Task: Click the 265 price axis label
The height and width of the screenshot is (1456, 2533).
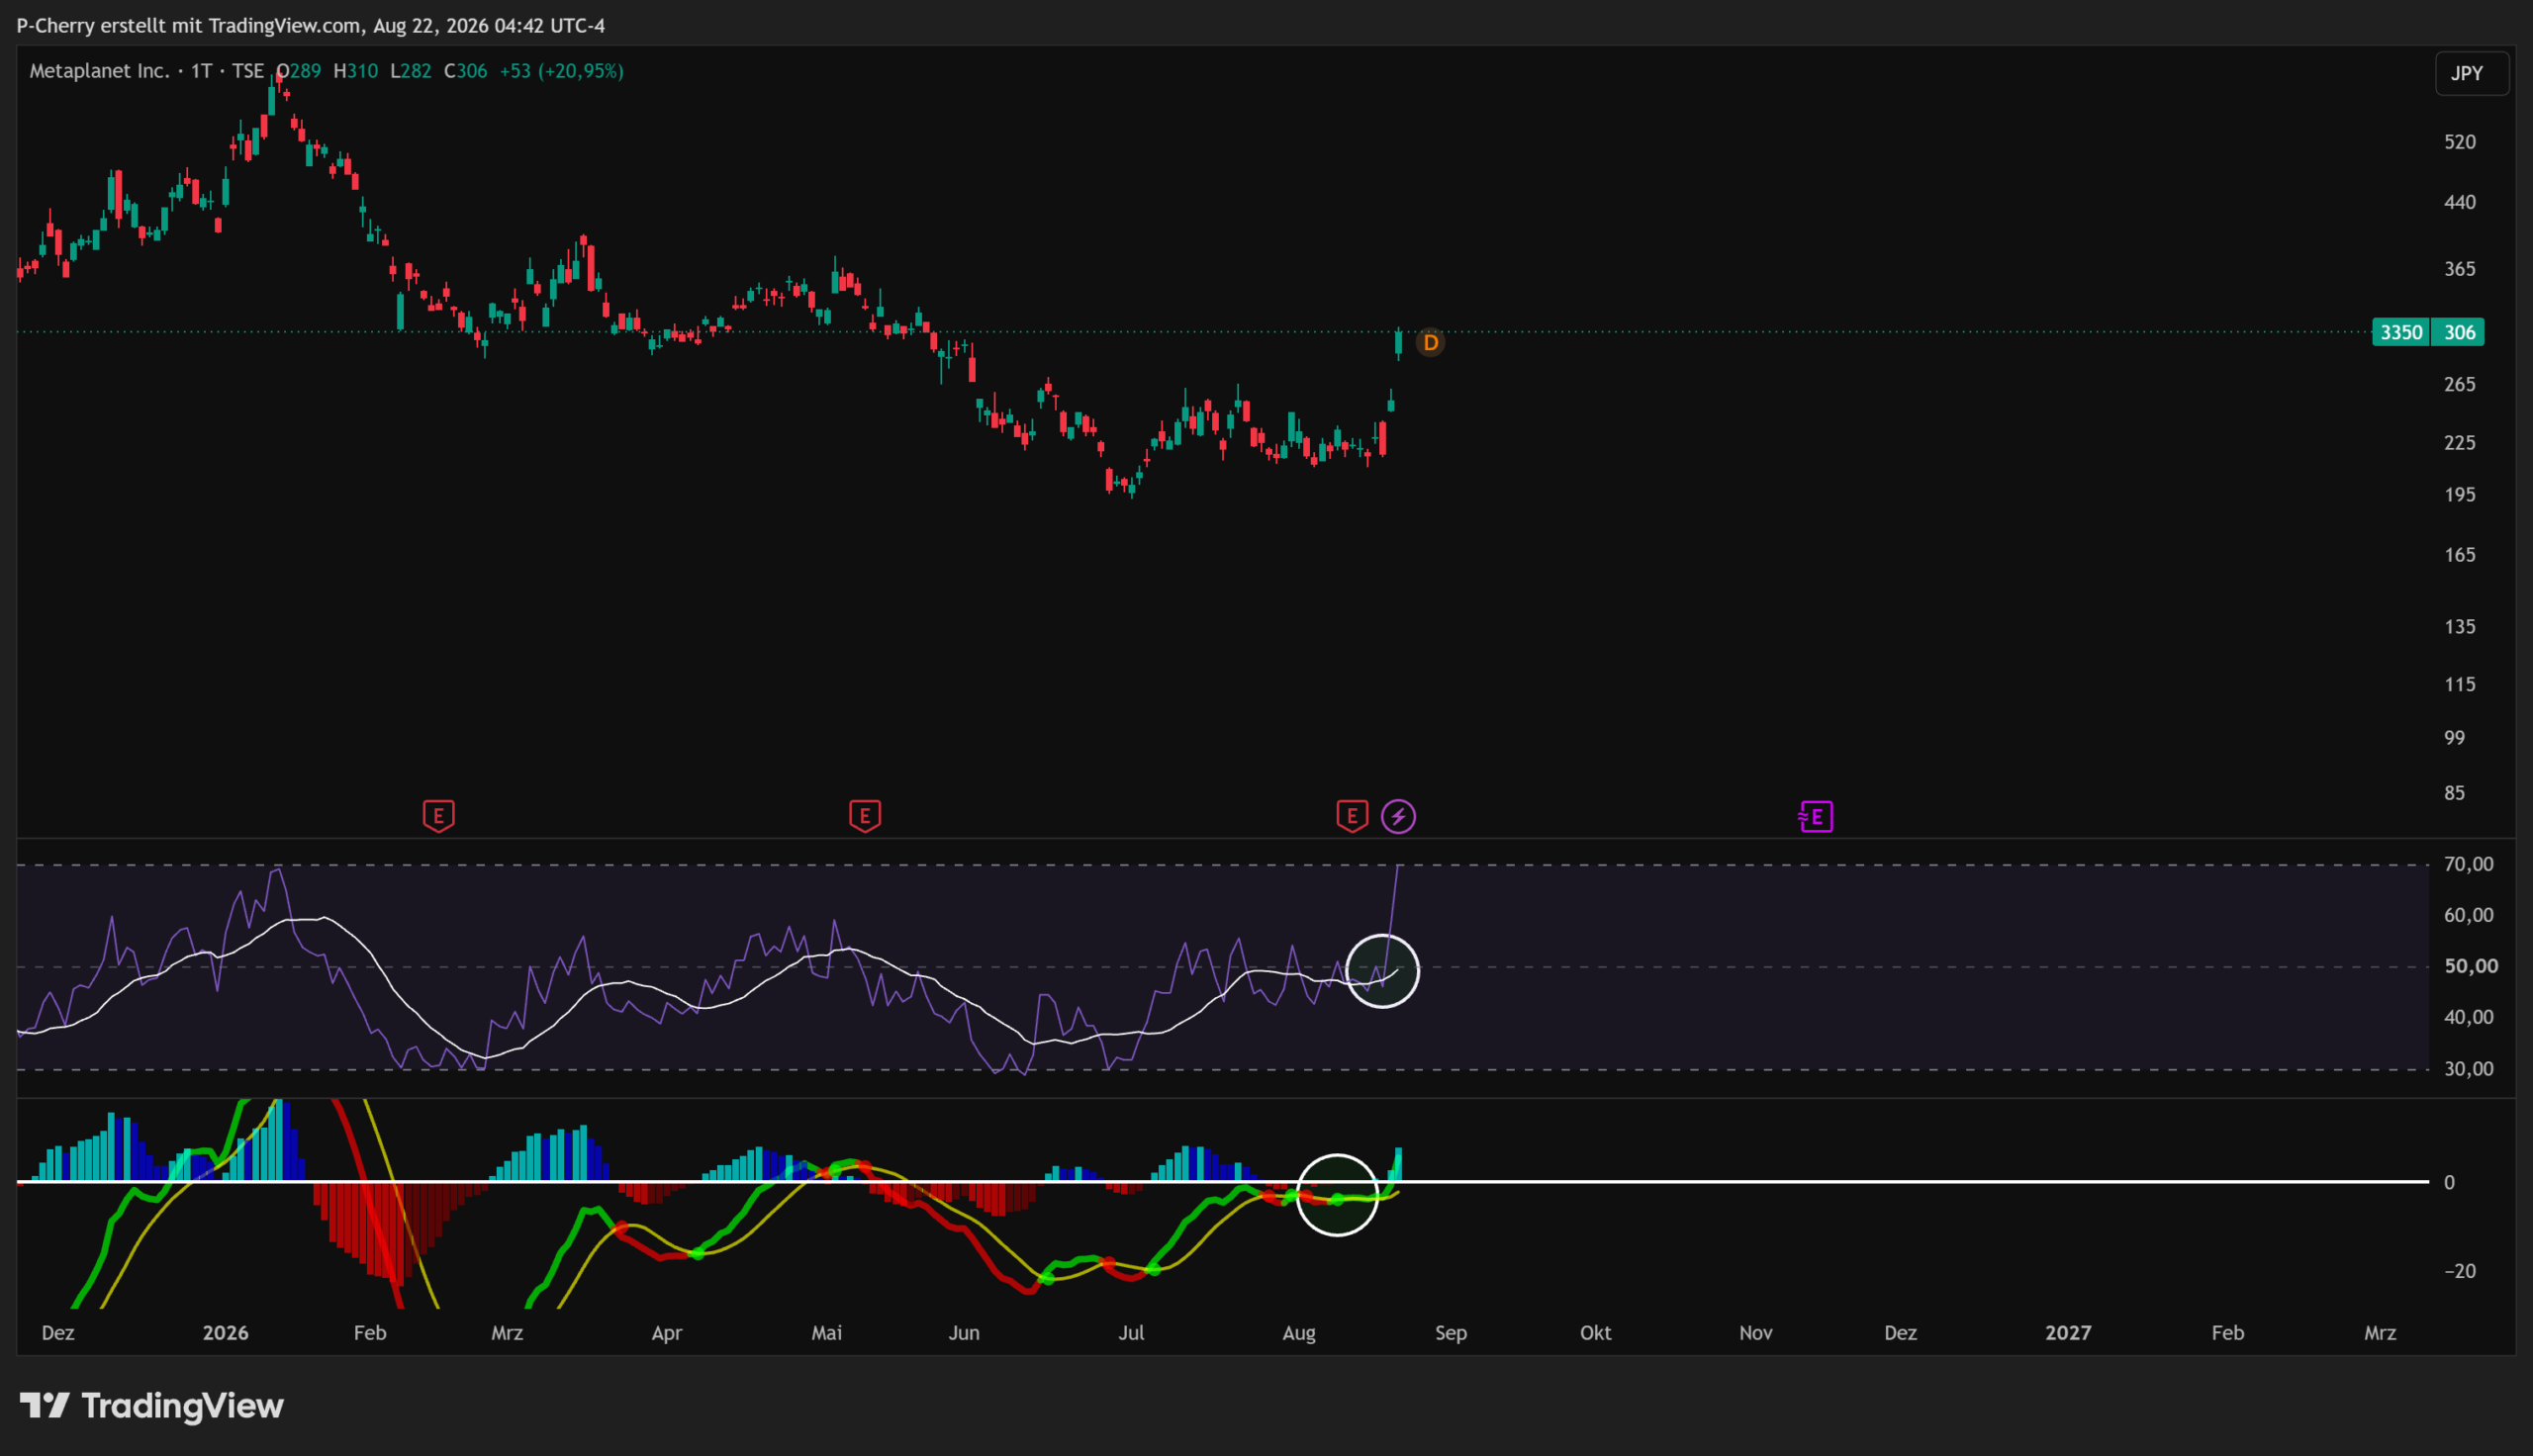Action: pyautogui.click(x=2460, y=384)
